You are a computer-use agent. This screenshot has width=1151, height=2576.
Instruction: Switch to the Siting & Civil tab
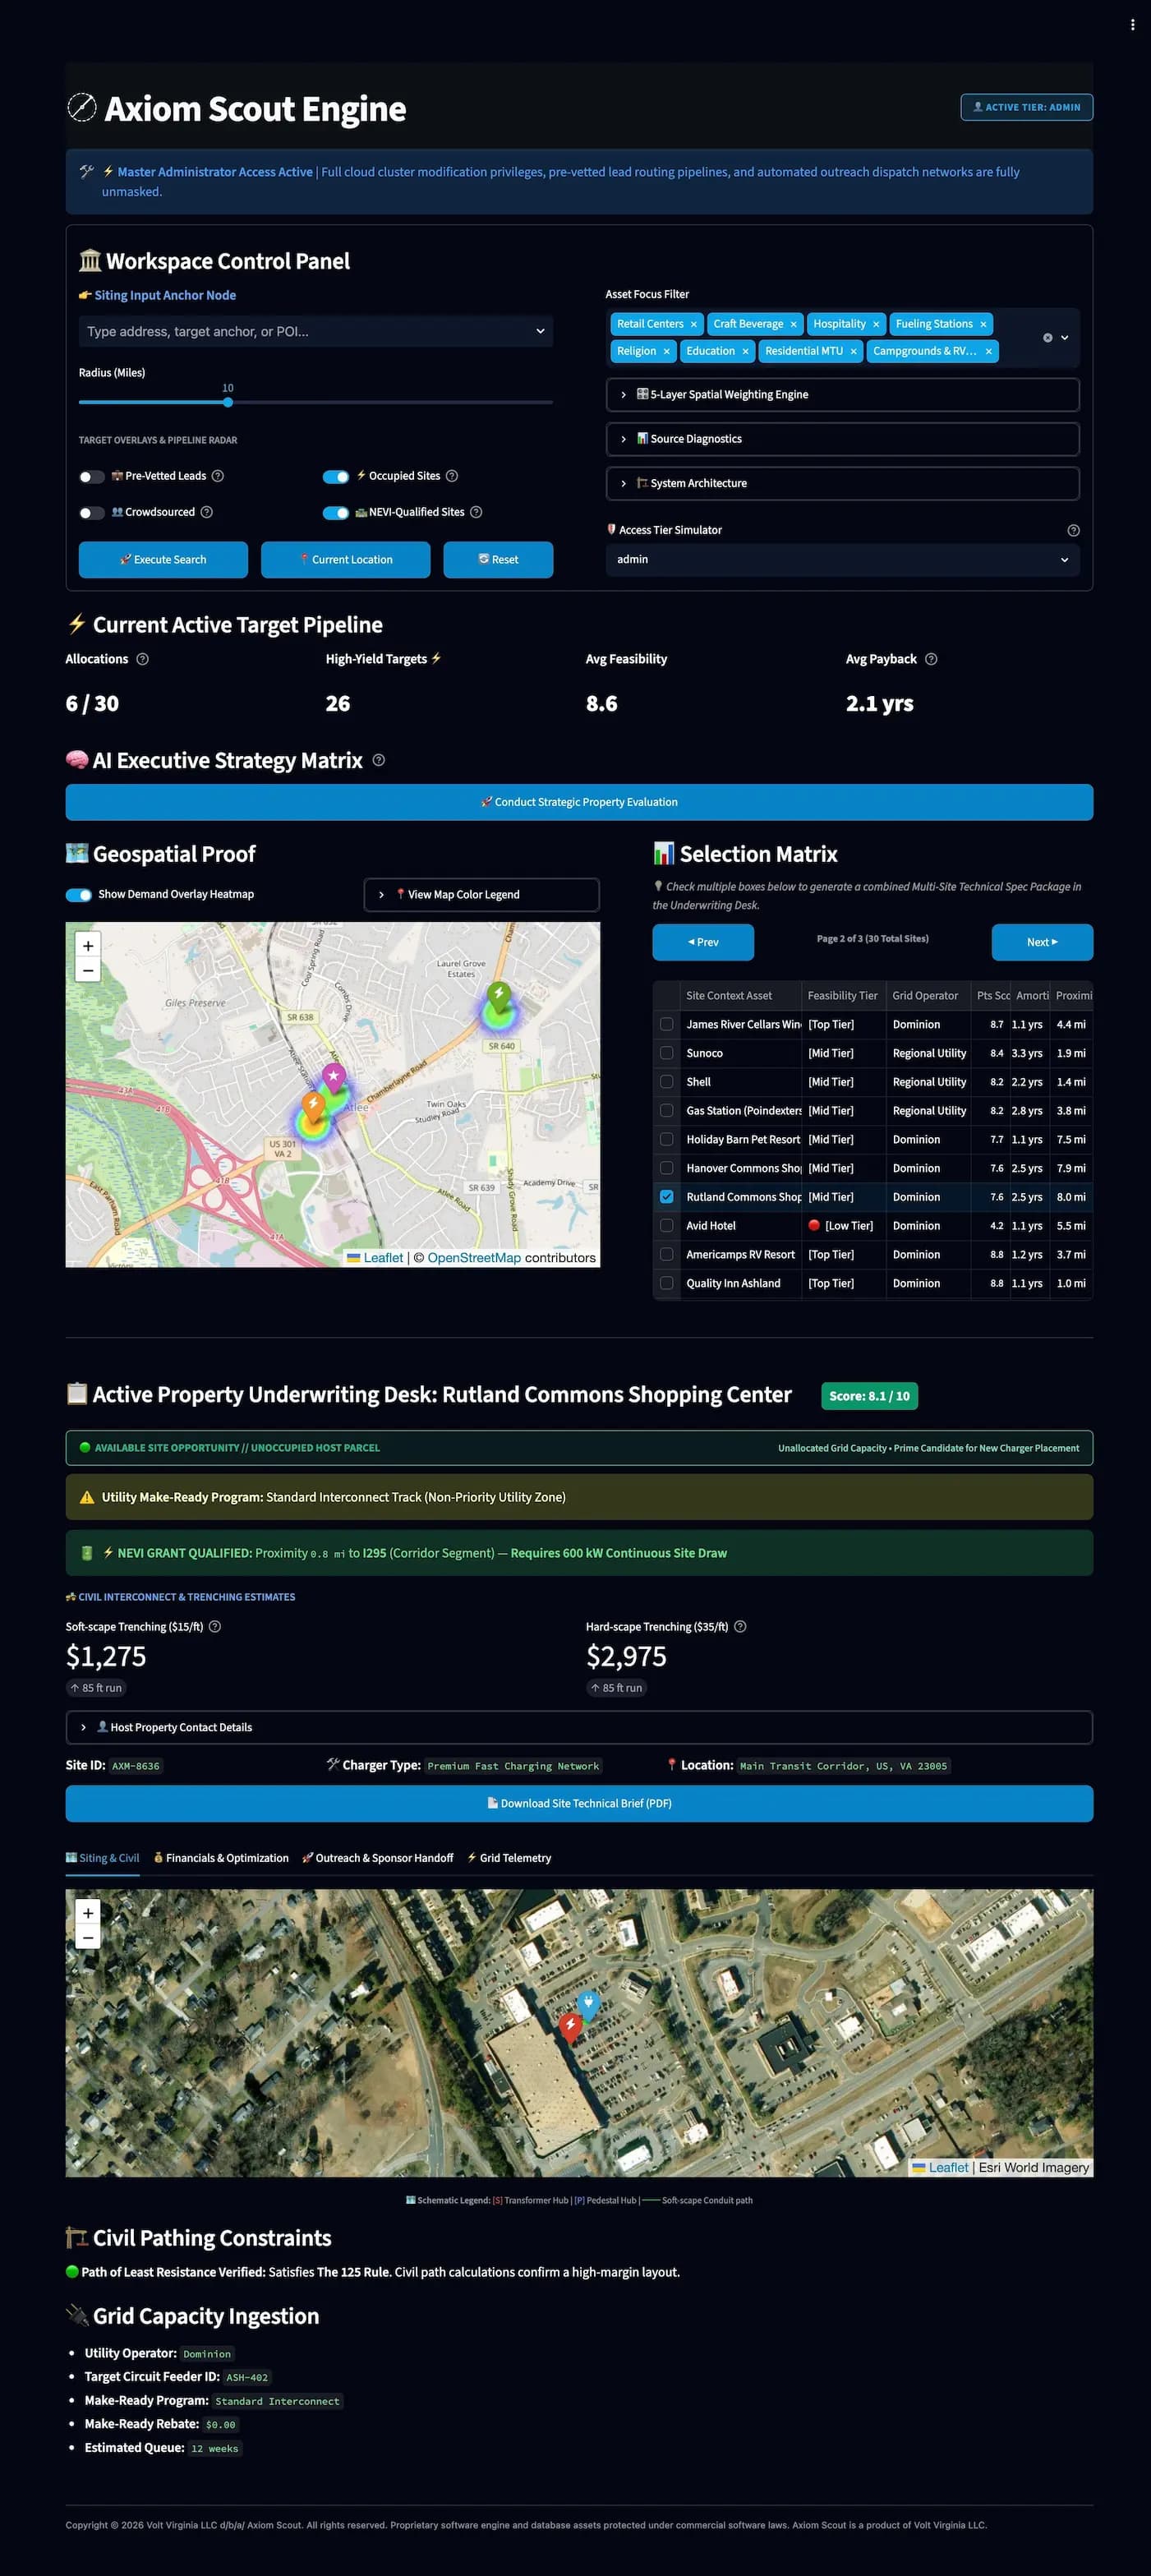pyautogui.click(x=103, y=1858)
